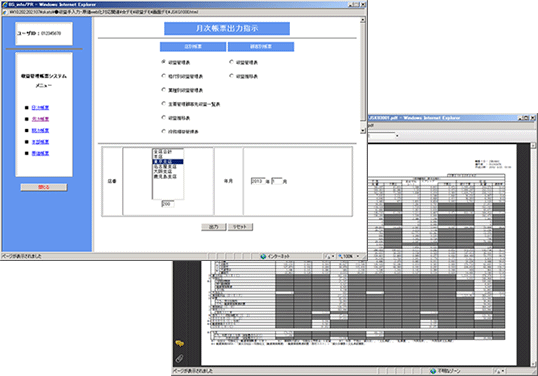Click the vertical scrollbar of the report form pane

tap(363, 75)
